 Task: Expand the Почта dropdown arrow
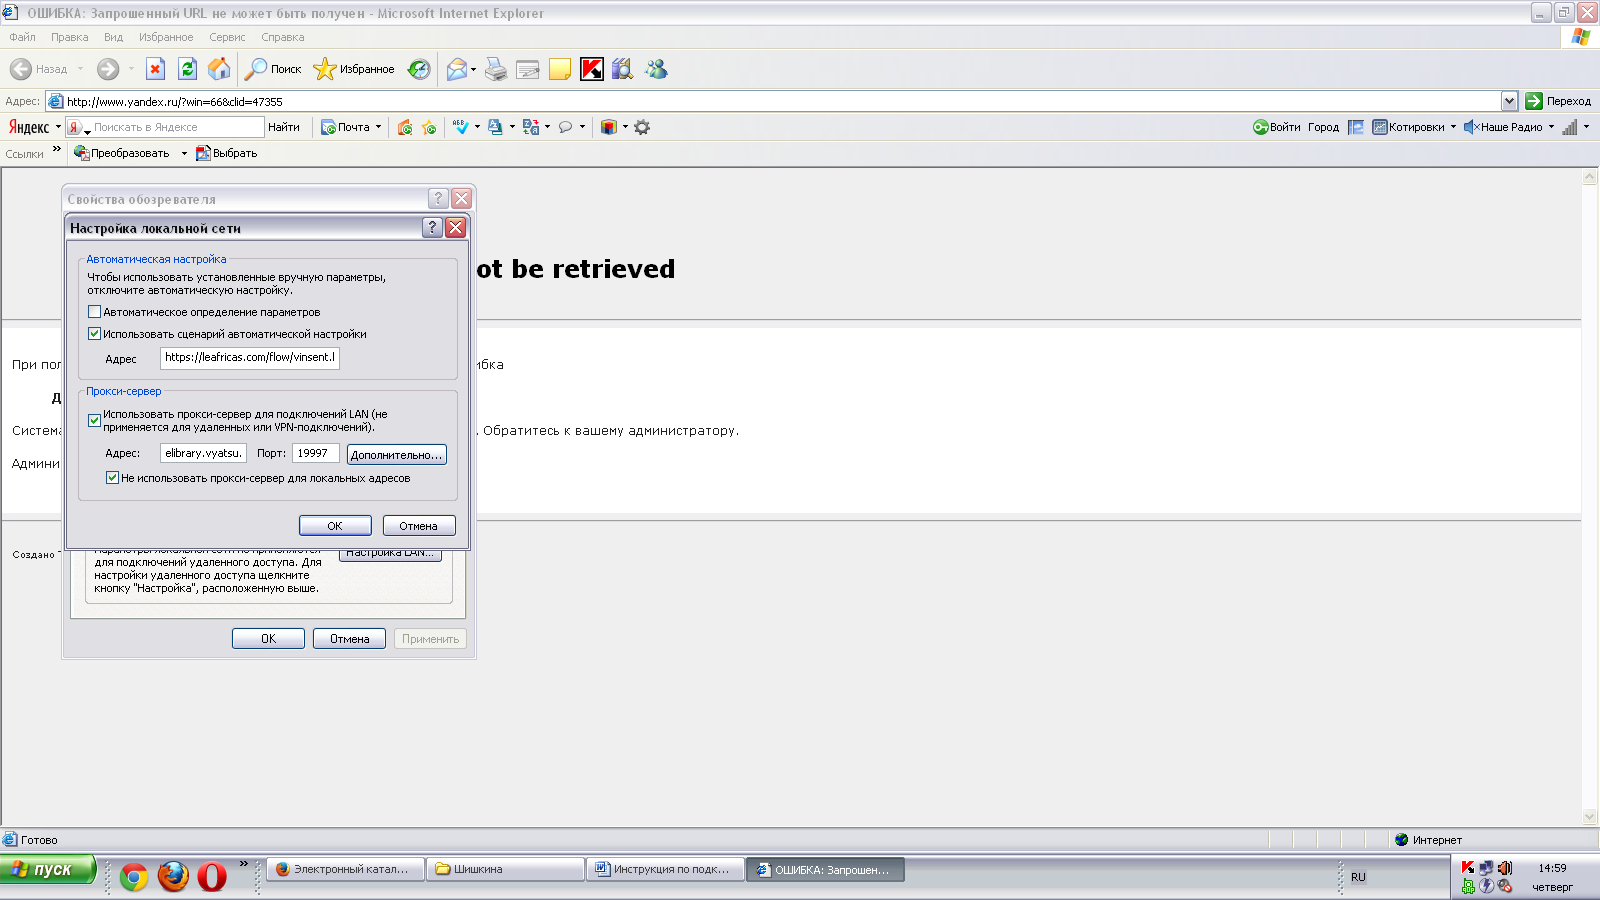378,127
